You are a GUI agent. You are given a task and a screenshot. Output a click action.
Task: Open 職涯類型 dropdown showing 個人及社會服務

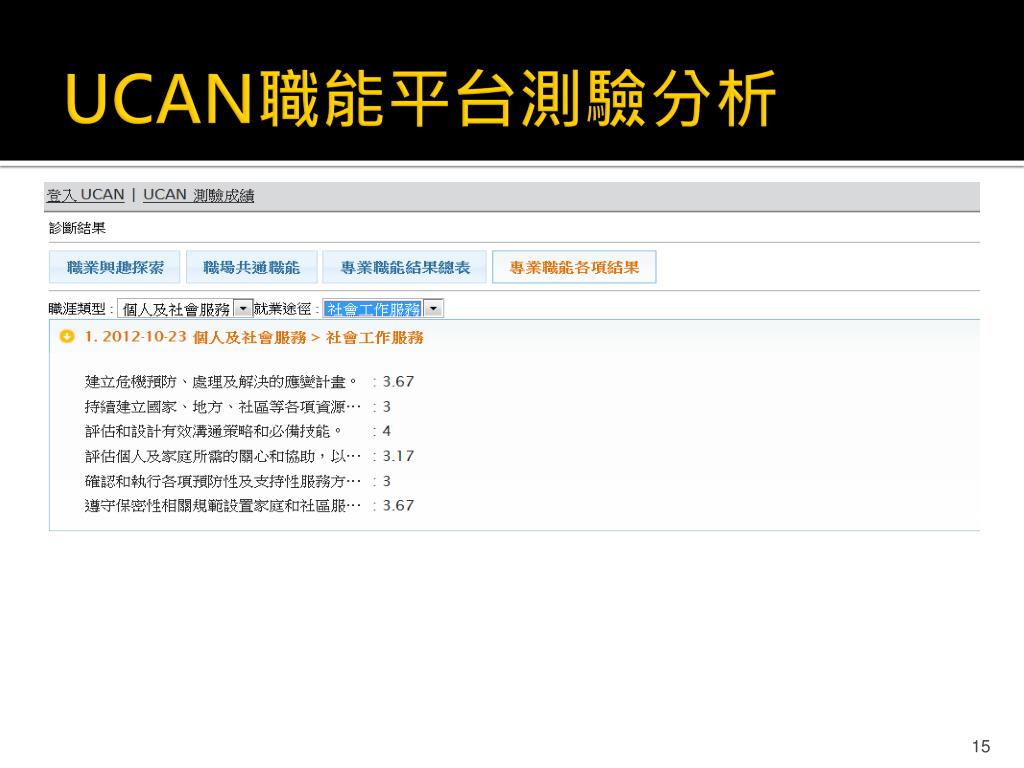(185, 309)
